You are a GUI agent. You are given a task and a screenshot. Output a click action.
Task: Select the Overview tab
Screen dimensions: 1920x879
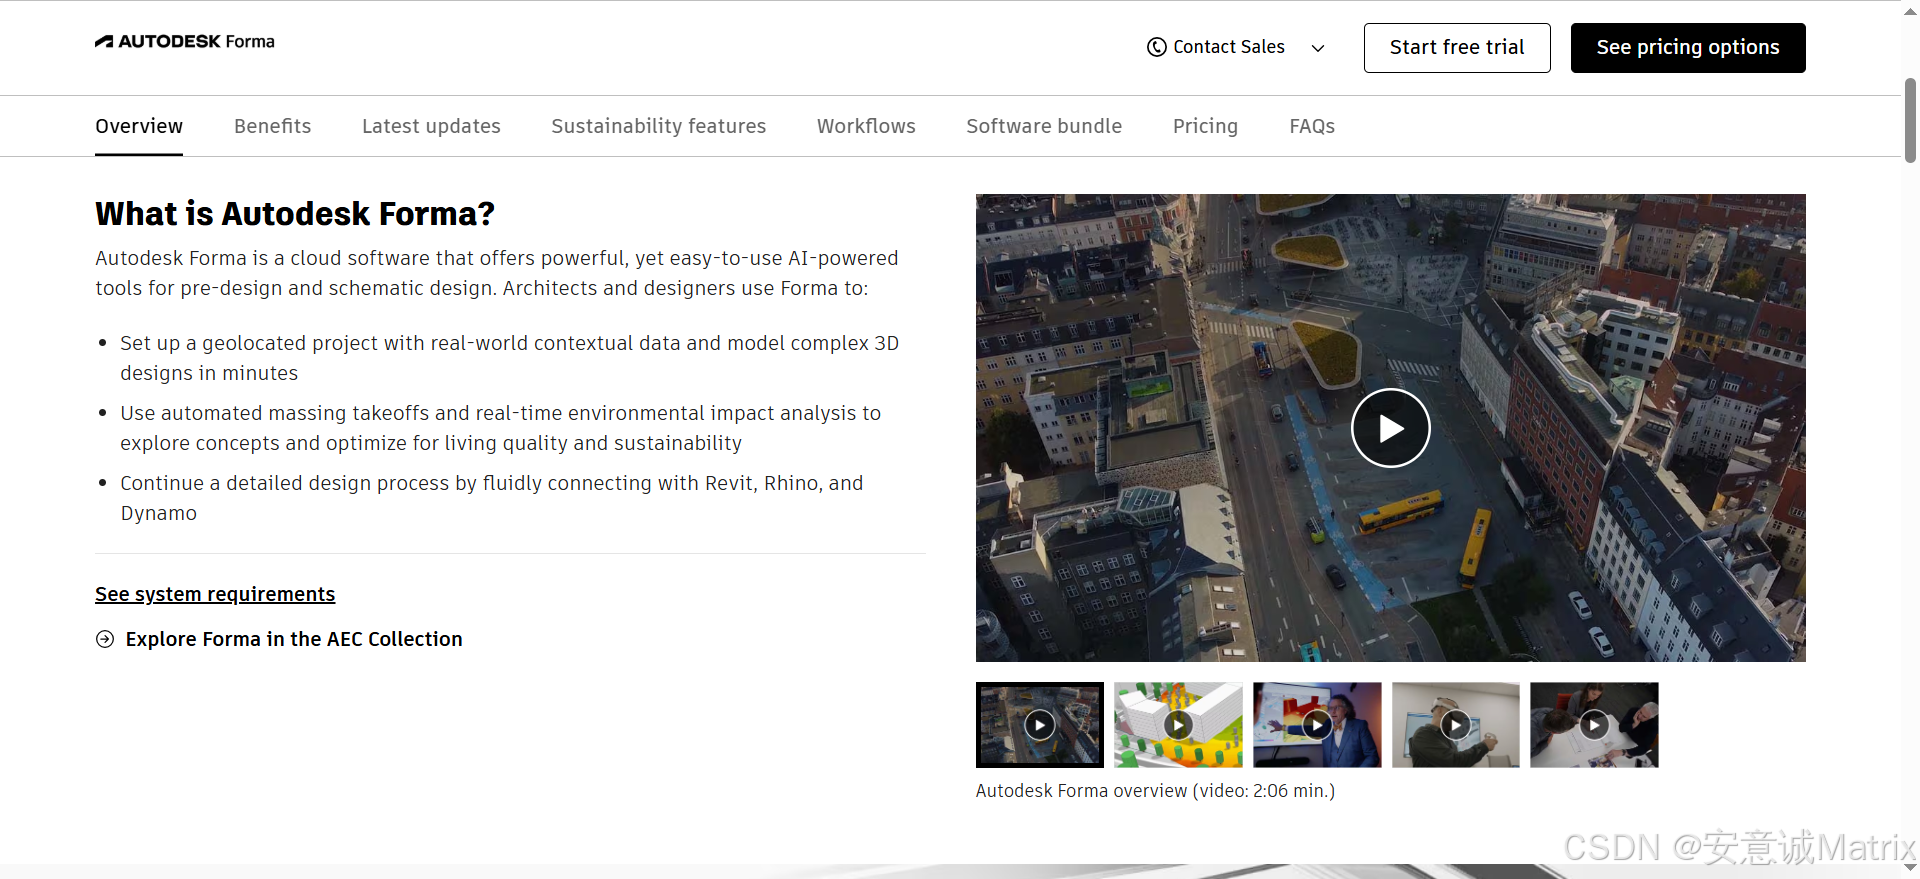click(x=139, y=126)
